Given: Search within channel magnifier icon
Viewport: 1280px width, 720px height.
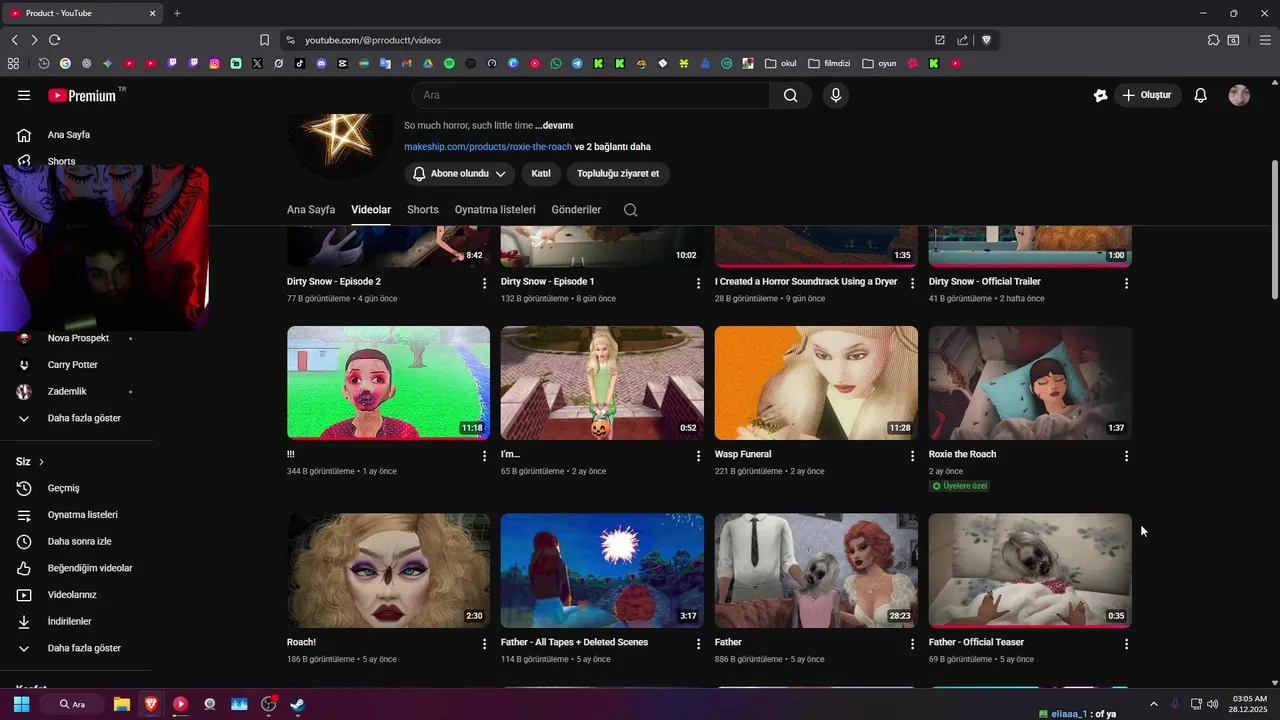Looking at the screenshot, I should [x=630, y=210].
